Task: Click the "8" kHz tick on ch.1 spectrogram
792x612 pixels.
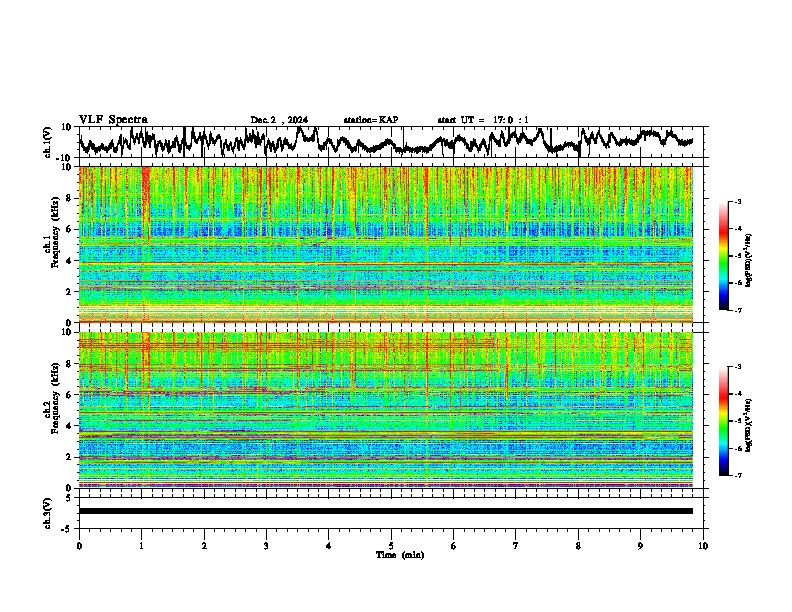Action: click(70, 198)
